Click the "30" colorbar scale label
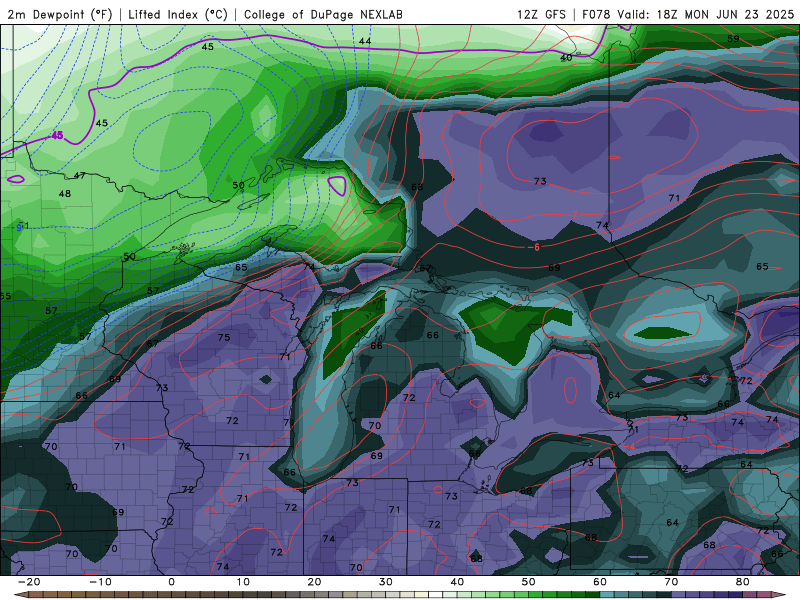Viewport: 800px width, 600px height. click(x=386, y=582)
